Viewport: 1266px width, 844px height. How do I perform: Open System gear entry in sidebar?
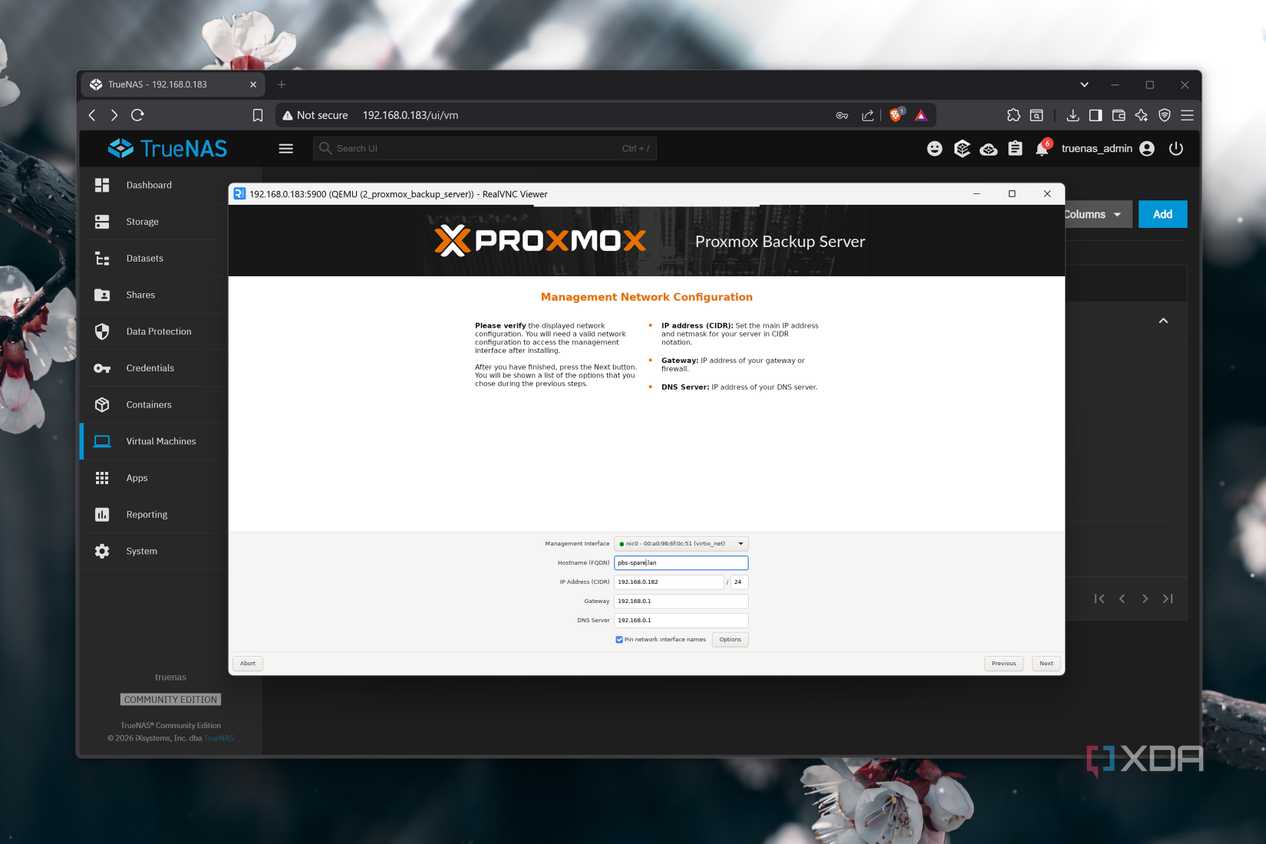[150, 551]
